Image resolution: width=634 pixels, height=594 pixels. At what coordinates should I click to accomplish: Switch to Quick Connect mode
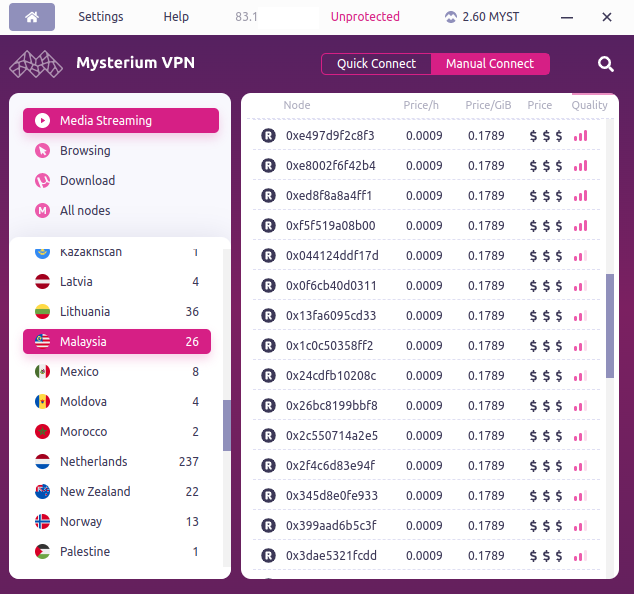point(376,64)
